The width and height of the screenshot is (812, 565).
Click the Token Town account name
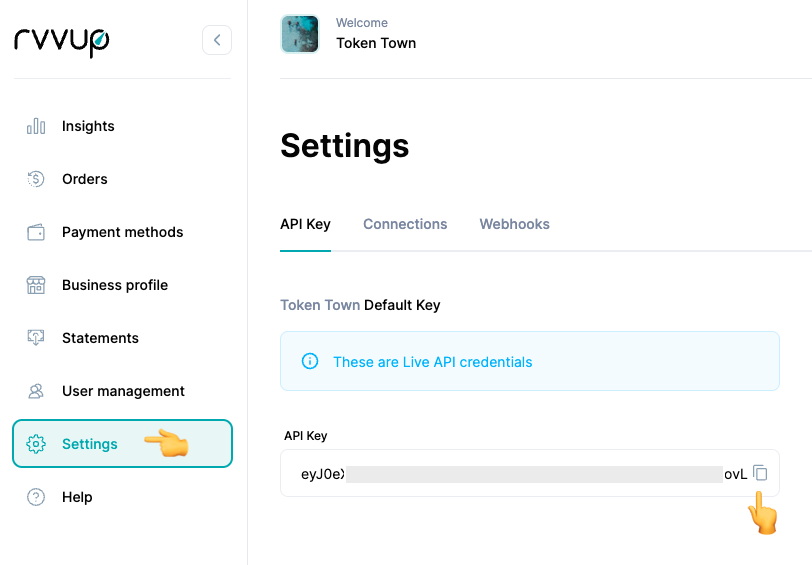tap(376, 43)
